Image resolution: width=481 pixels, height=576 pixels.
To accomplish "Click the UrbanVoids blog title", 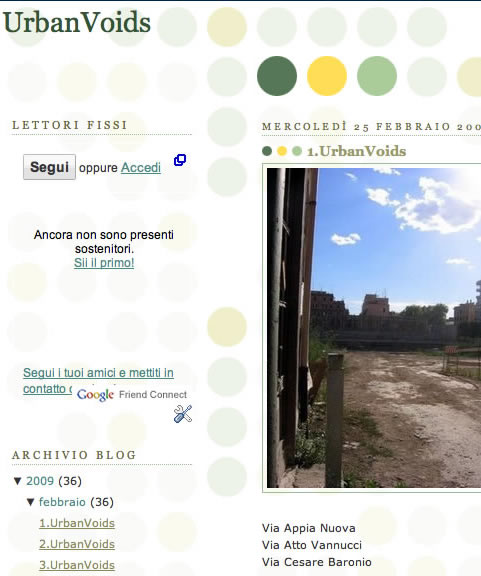I will (x=77, y=22).
